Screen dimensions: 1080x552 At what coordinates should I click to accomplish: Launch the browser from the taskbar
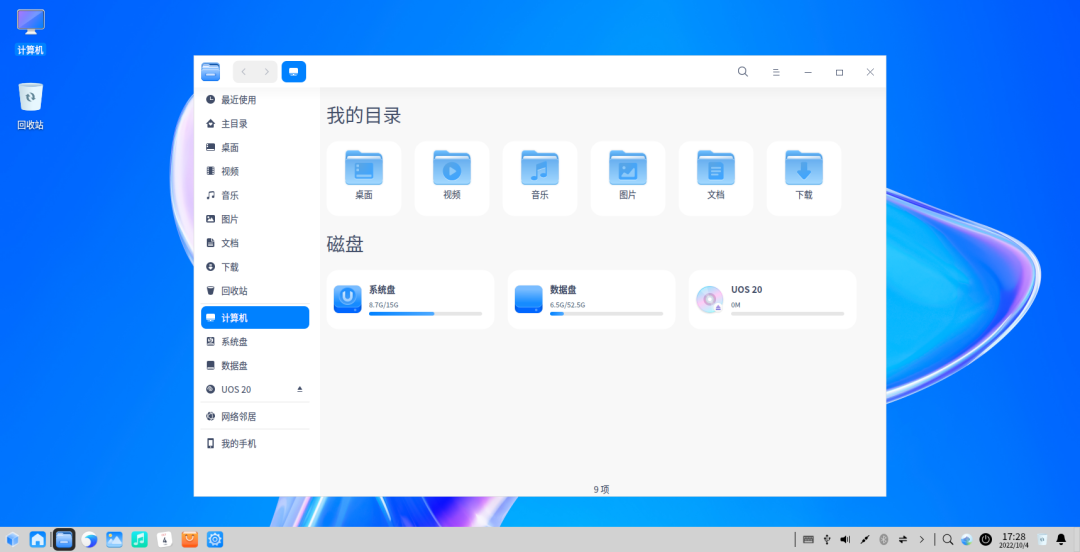[89, 540]
